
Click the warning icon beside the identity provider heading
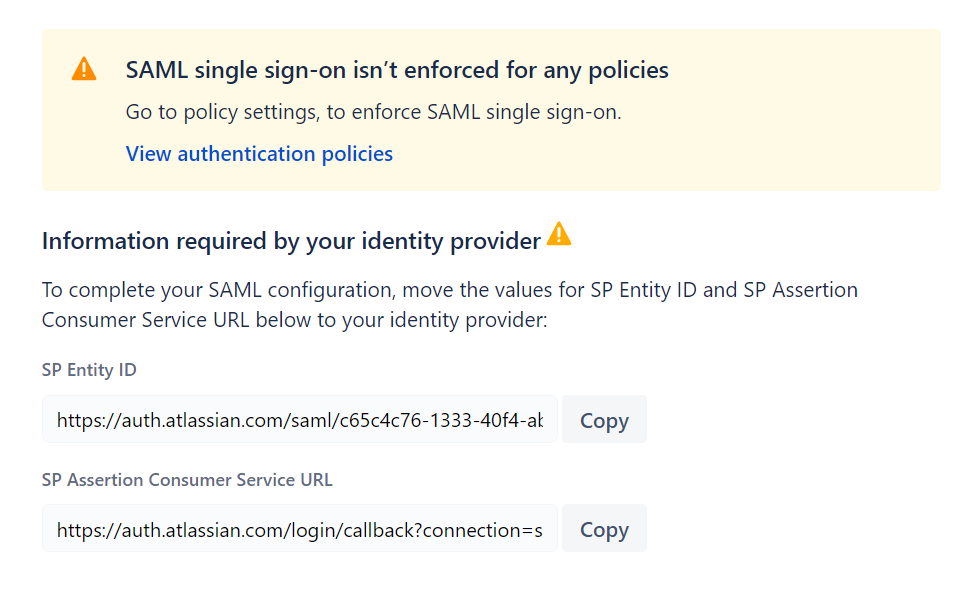pos(559,234)
